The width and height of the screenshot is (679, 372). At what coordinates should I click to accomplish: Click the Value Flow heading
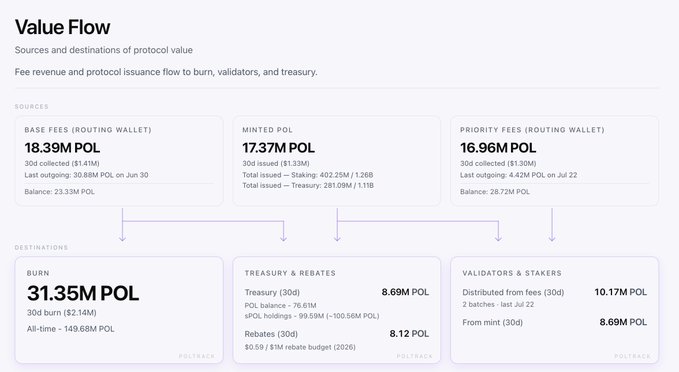tap(62, 27)
